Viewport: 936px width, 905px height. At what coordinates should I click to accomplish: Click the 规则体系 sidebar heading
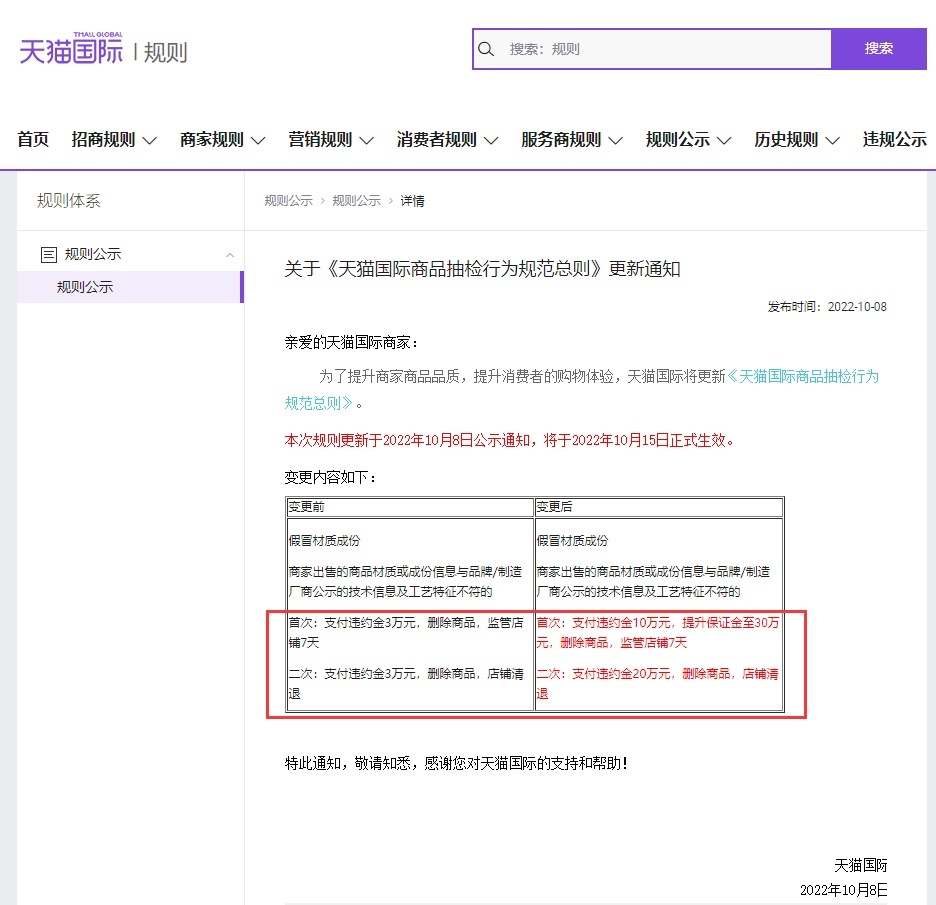pyautogui.click(x=69, y=201)
